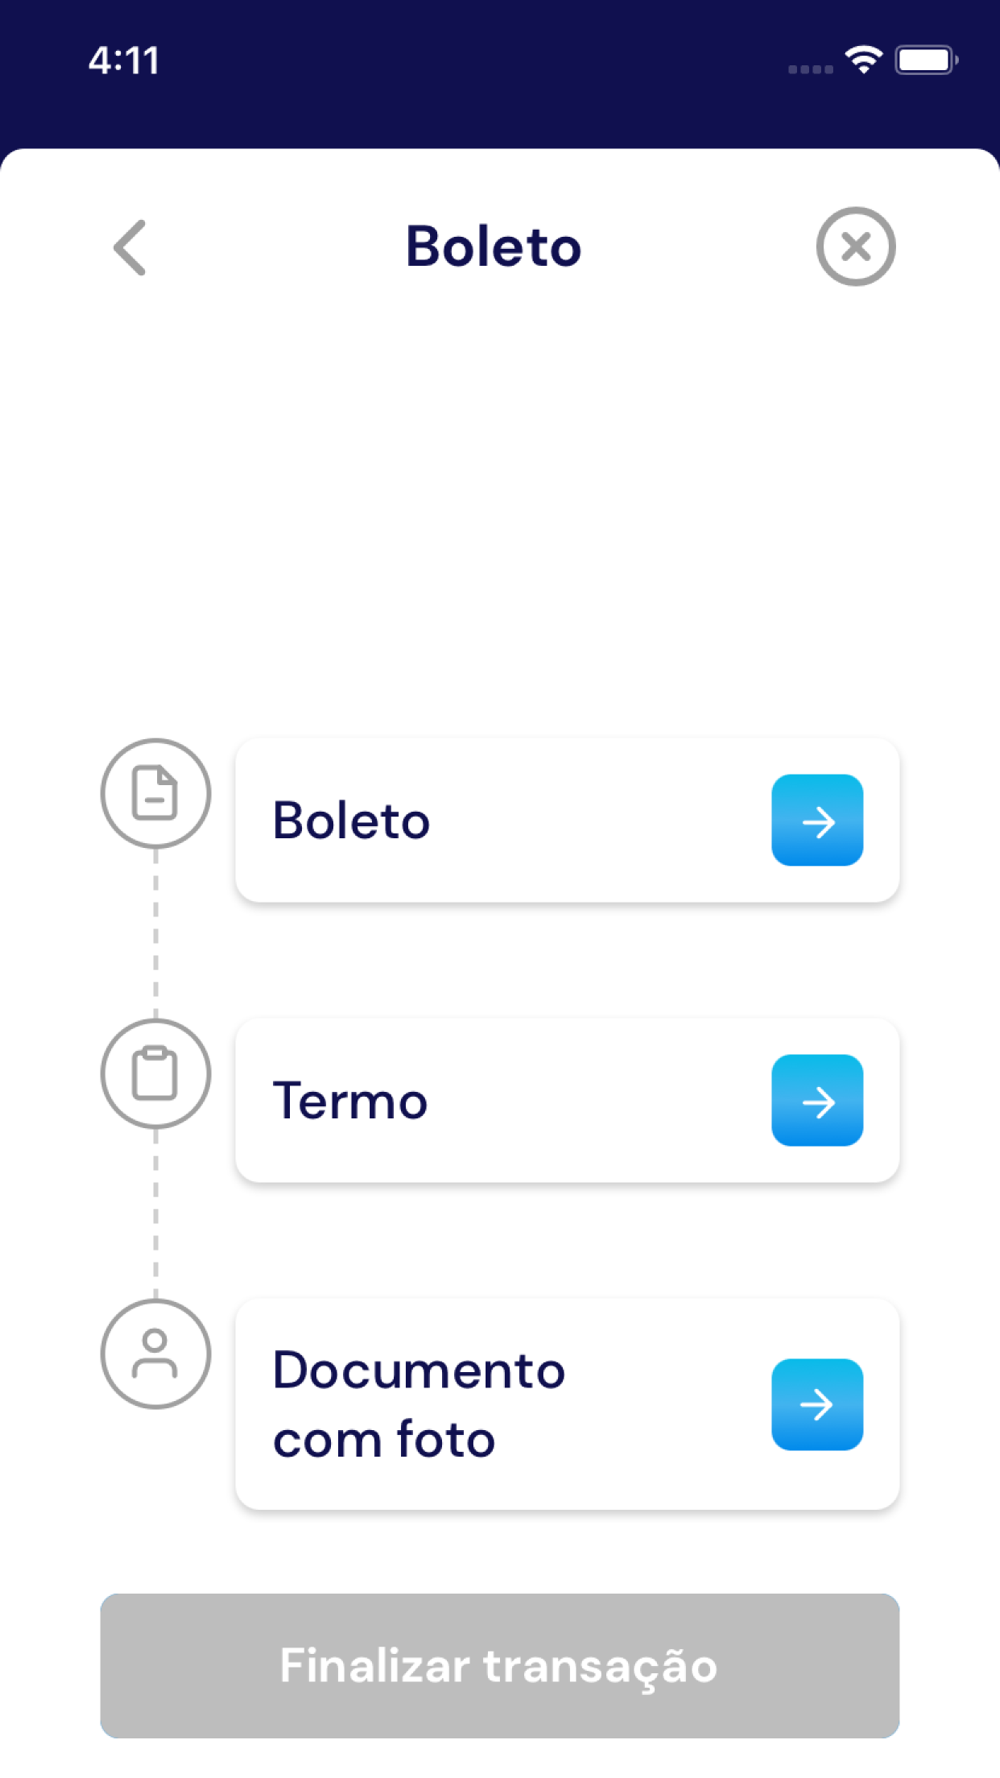
Task: Select the Termo label in the step card
Action: coord(350,1101)
